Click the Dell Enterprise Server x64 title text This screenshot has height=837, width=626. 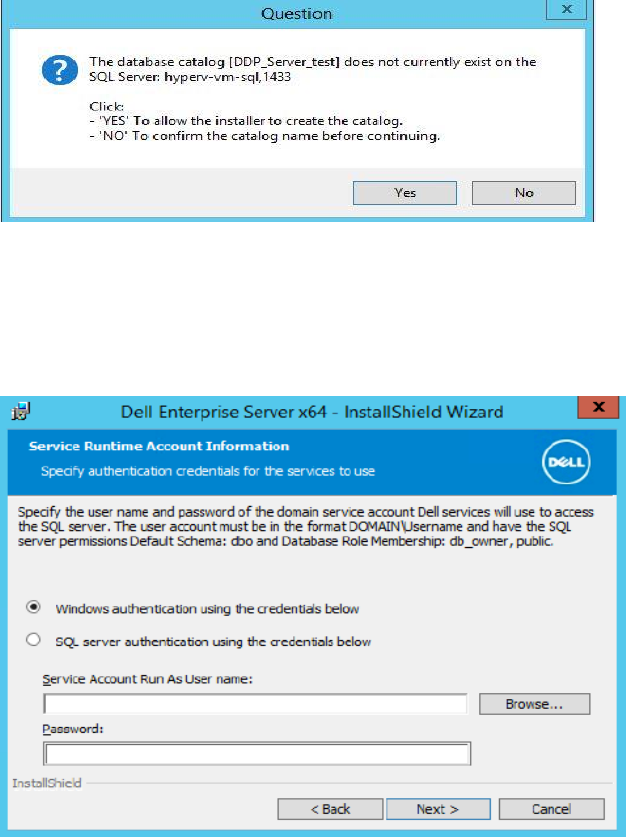[x=312, y=412]
